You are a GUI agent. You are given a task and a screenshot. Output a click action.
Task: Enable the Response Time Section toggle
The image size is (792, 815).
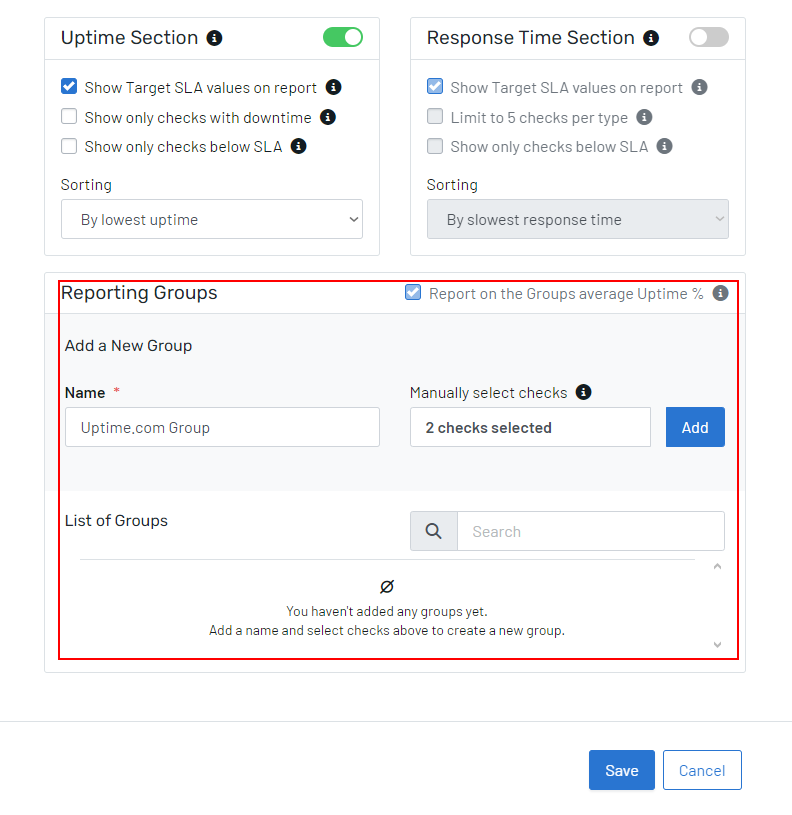[708, 37]
